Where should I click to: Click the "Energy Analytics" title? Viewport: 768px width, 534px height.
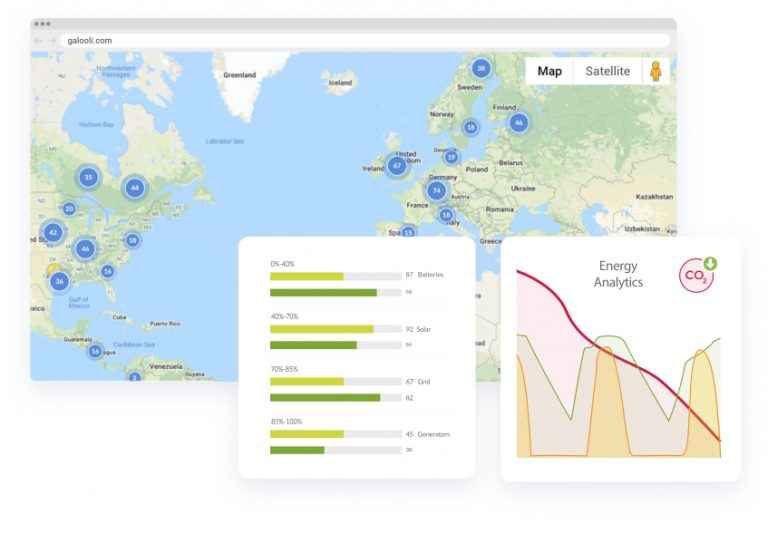click(x=618, y=274)
